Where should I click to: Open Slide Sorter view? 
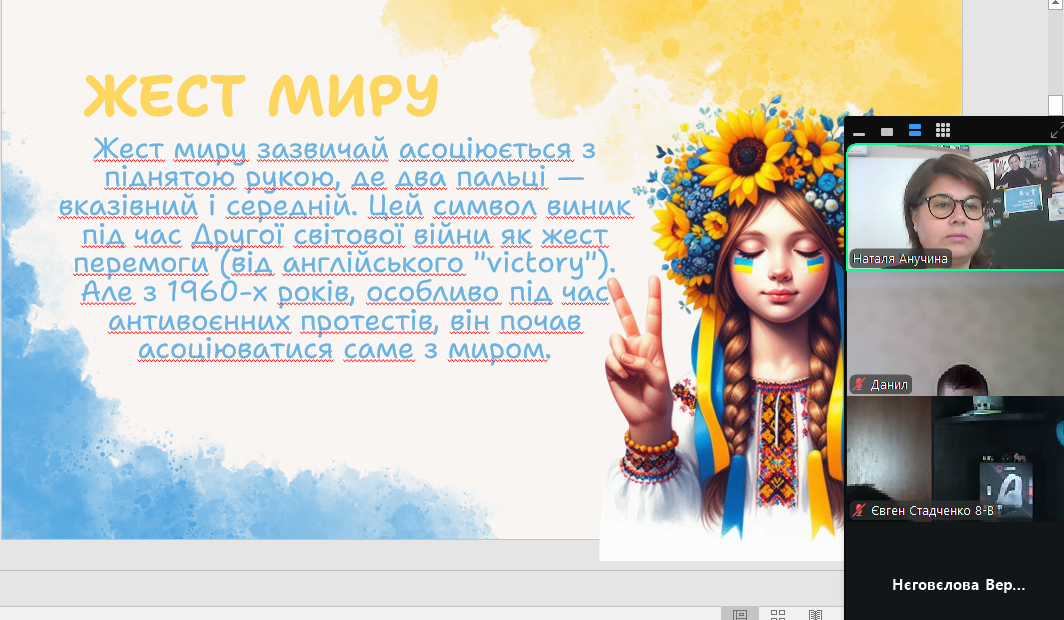click(x=778, y=614)
